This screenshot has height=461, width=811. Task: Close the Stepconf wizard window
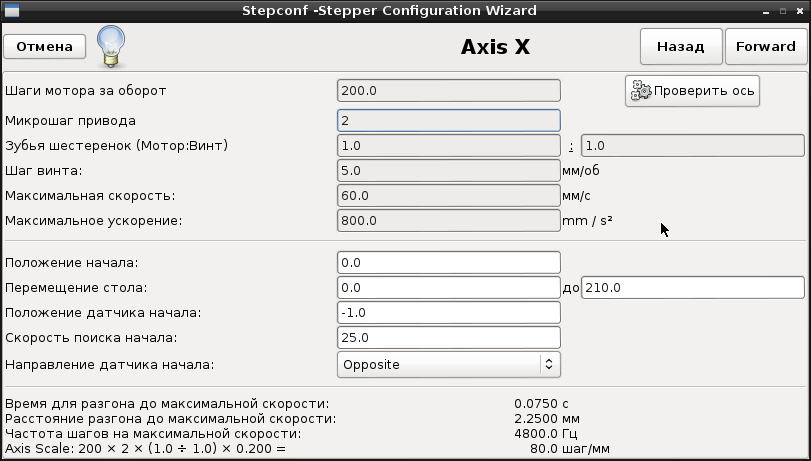pyautogui.click(x=798, y=10)
